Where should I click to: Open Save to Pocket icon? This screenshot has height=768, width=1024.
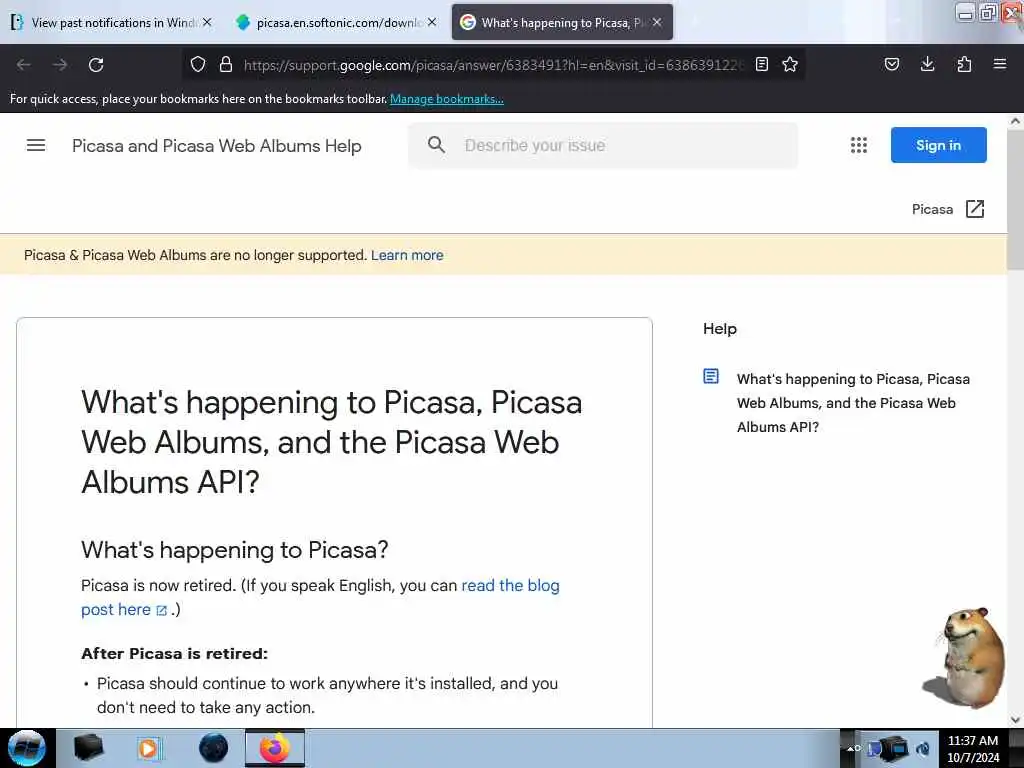(892, 64)
